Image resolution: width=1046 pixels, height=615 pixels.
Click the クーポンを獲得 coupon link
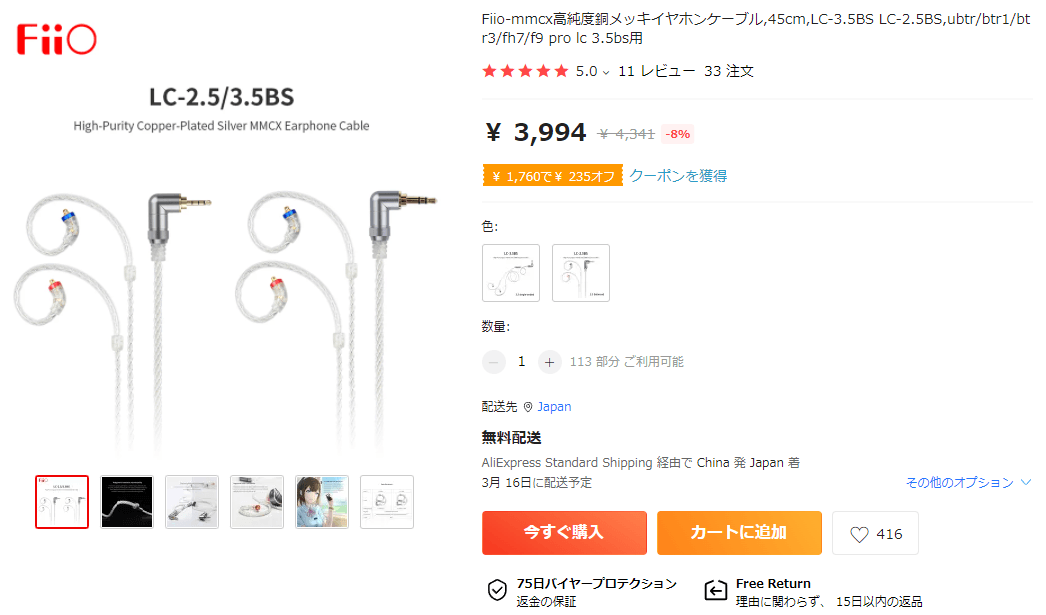pyautogui.click(x=678, y=176)
